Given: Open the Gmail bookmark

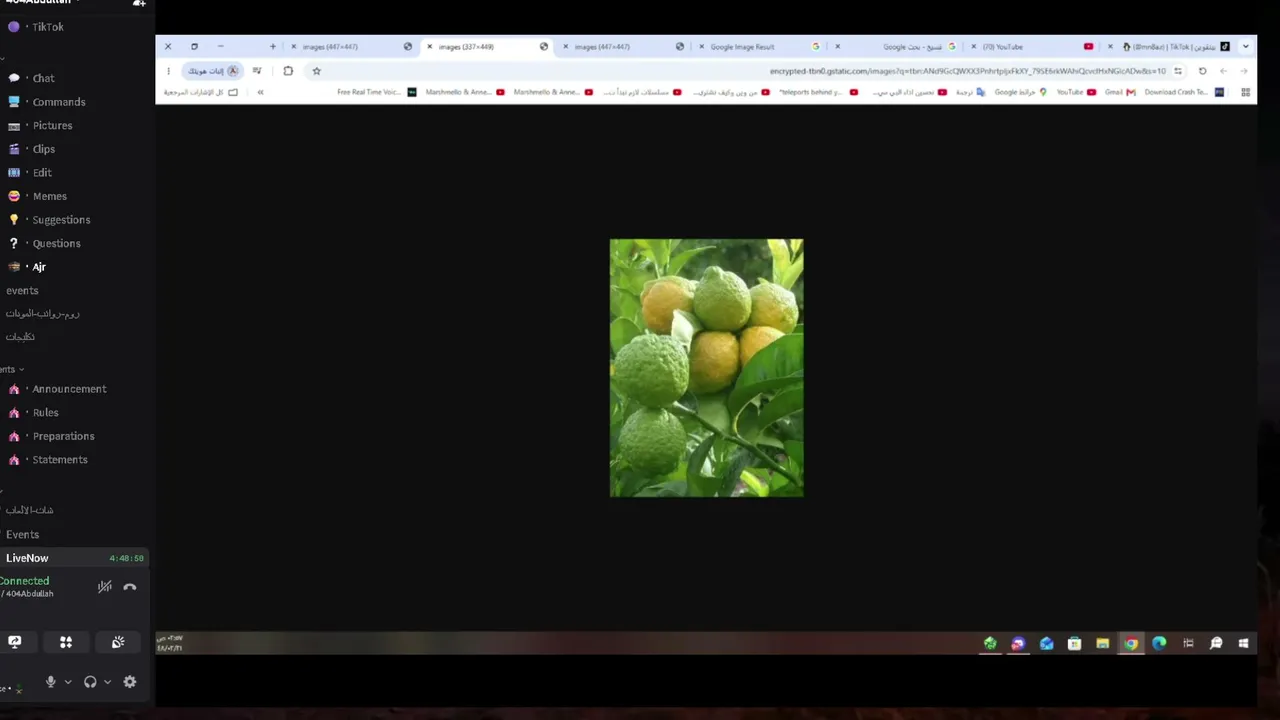Looking at the screenshot, I should tap(1120, 92).
